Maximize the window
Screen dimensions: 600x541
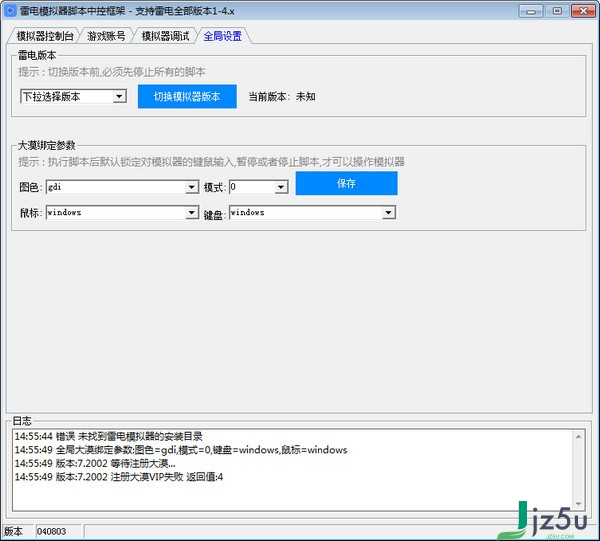pos(557,11)
